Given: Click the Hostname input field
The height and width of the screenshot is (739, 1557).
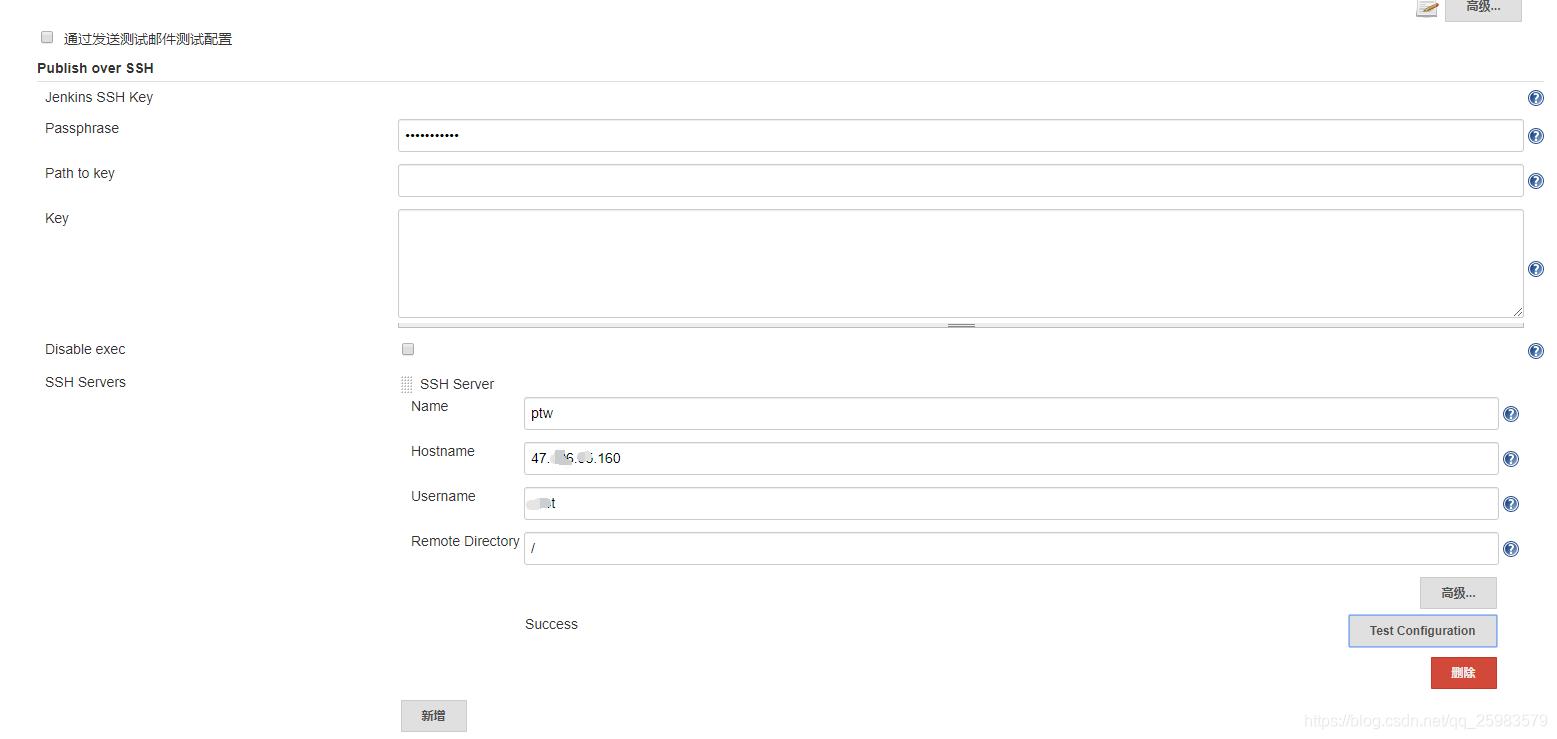Looking at the screenshot, I should coord(1011,459).
